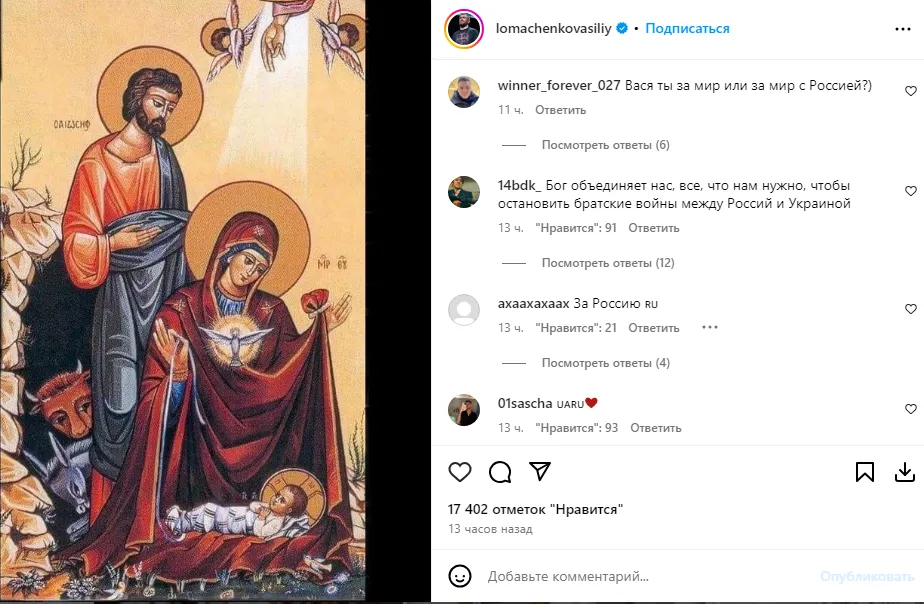The width and height of the screenshot is (924, 604).
Task: Like the post with the heart icon
Action: pyautogui.click(x=459, y=472)
